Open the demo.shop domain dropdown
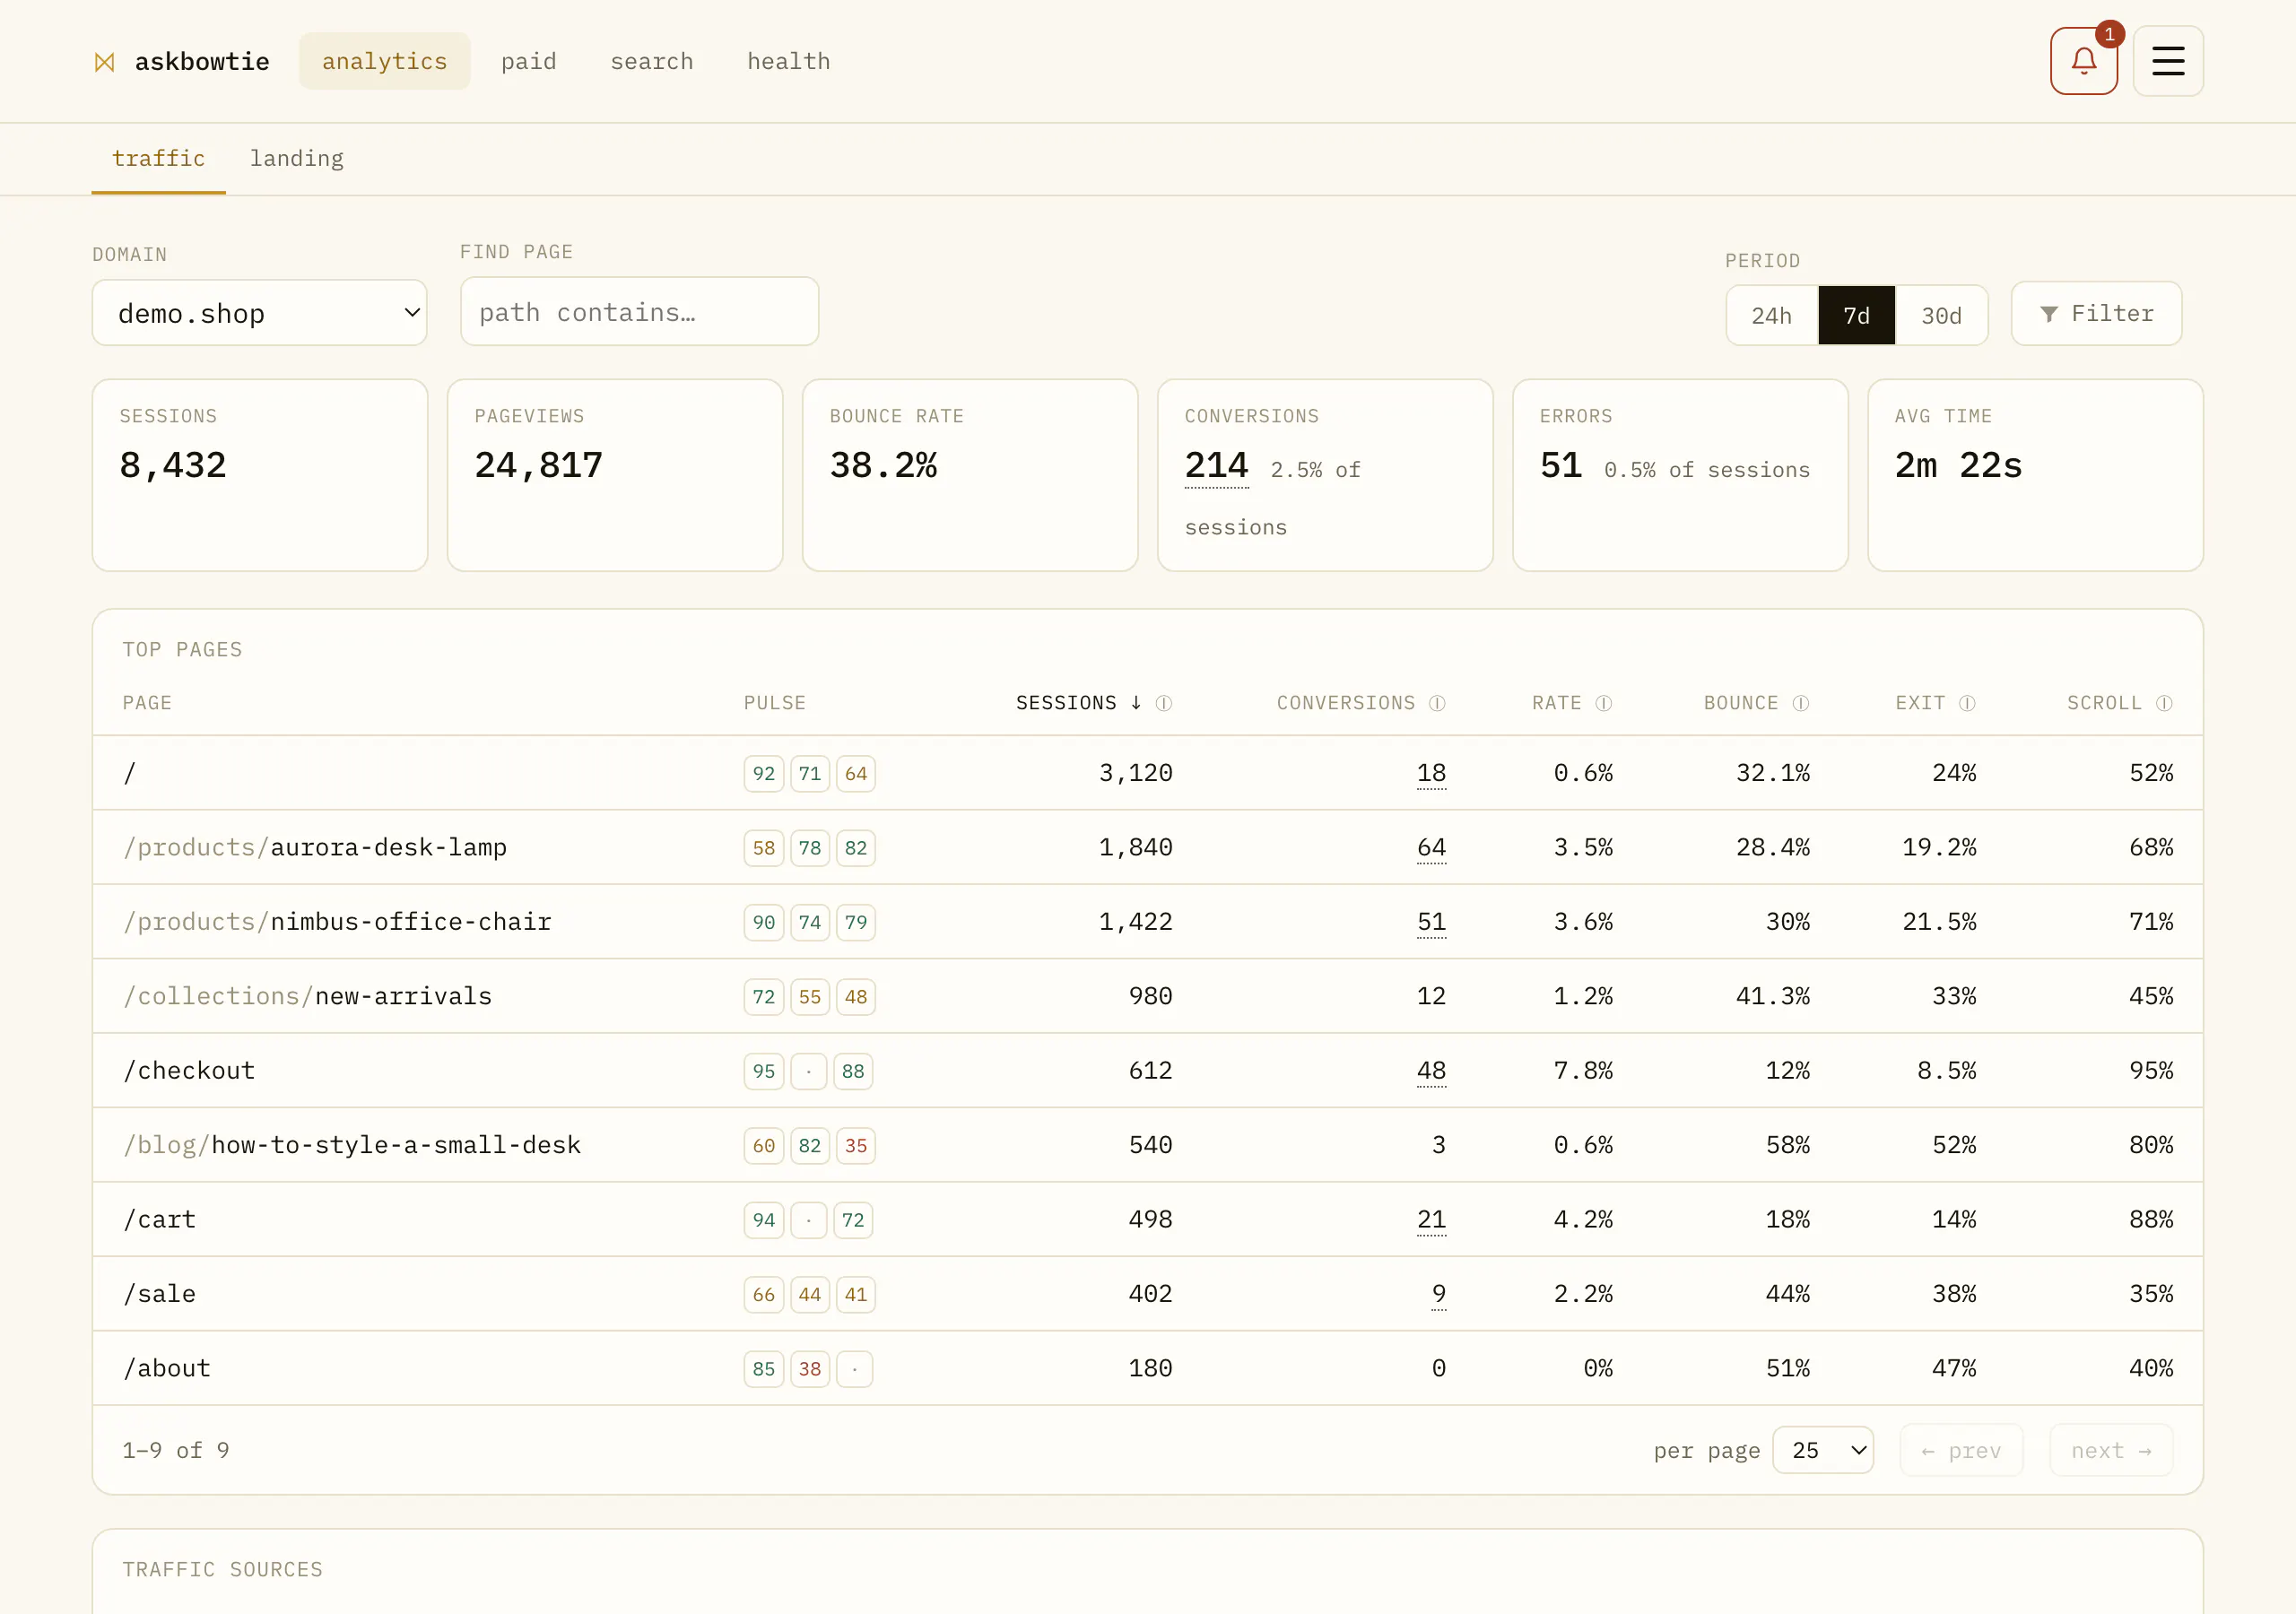The height and width of the screenshot is (1614, 2296). [x=259, y=313]
